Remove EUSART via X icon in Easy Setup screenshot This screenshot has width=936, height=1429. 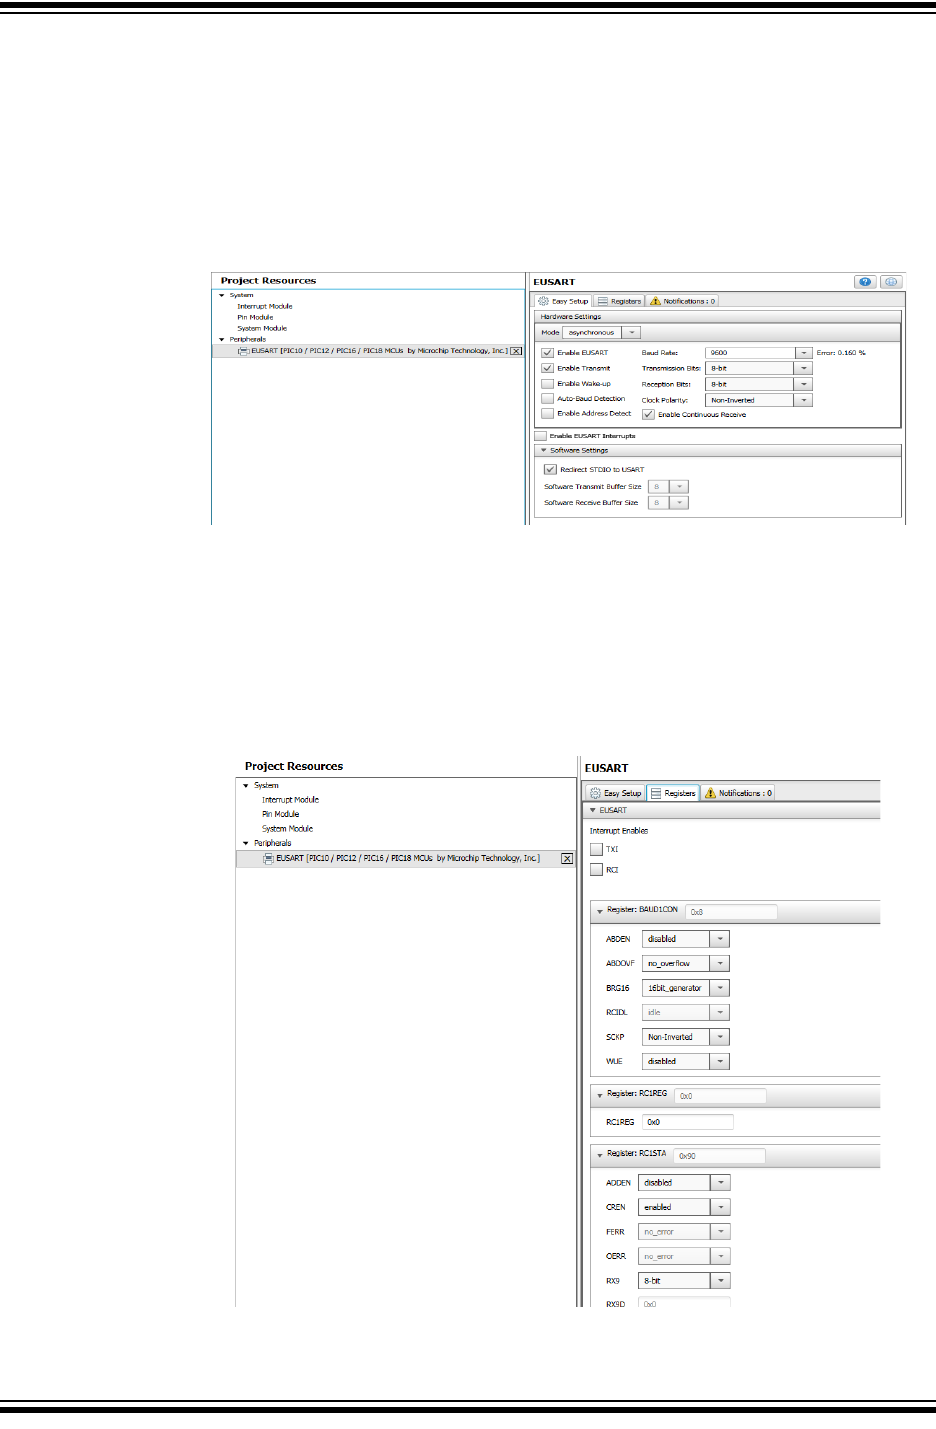point(516,351)
